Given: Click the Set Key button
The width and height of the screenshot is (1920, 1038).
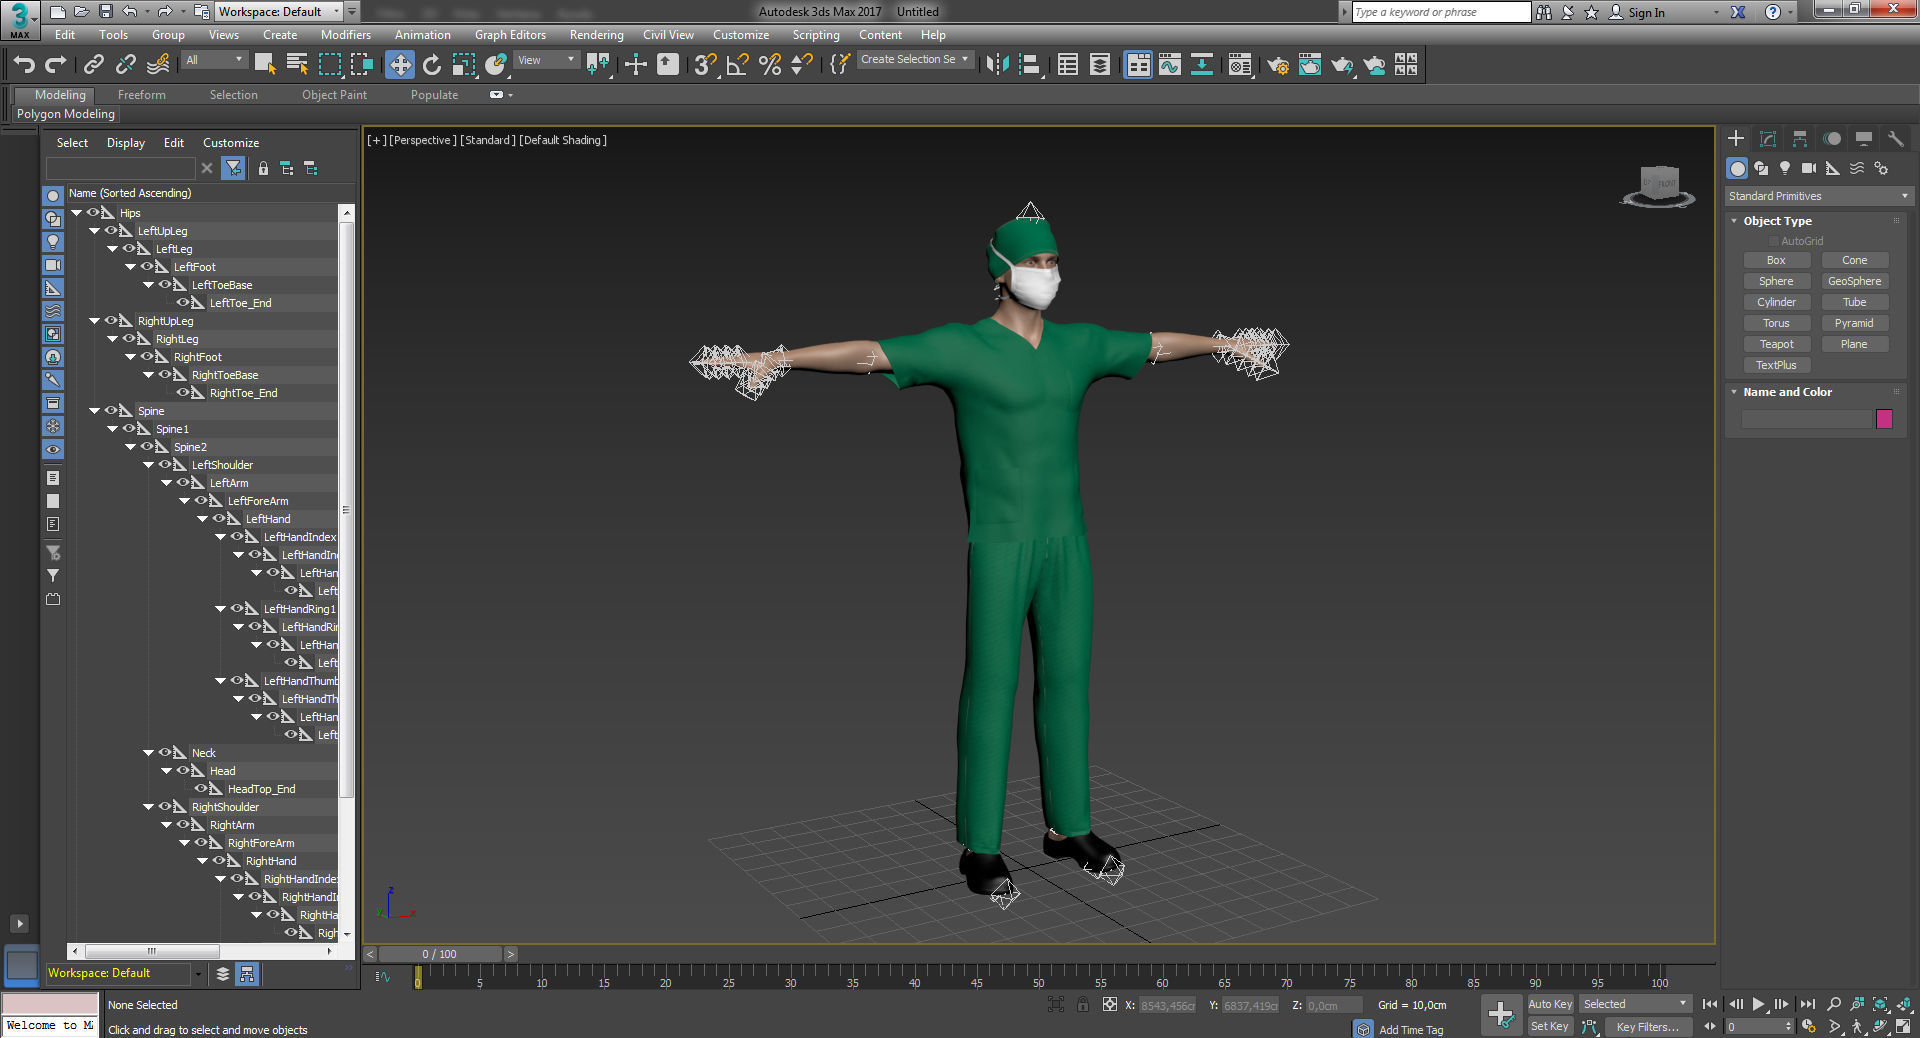Looking at the screenshot, I should [1550, 1026].
